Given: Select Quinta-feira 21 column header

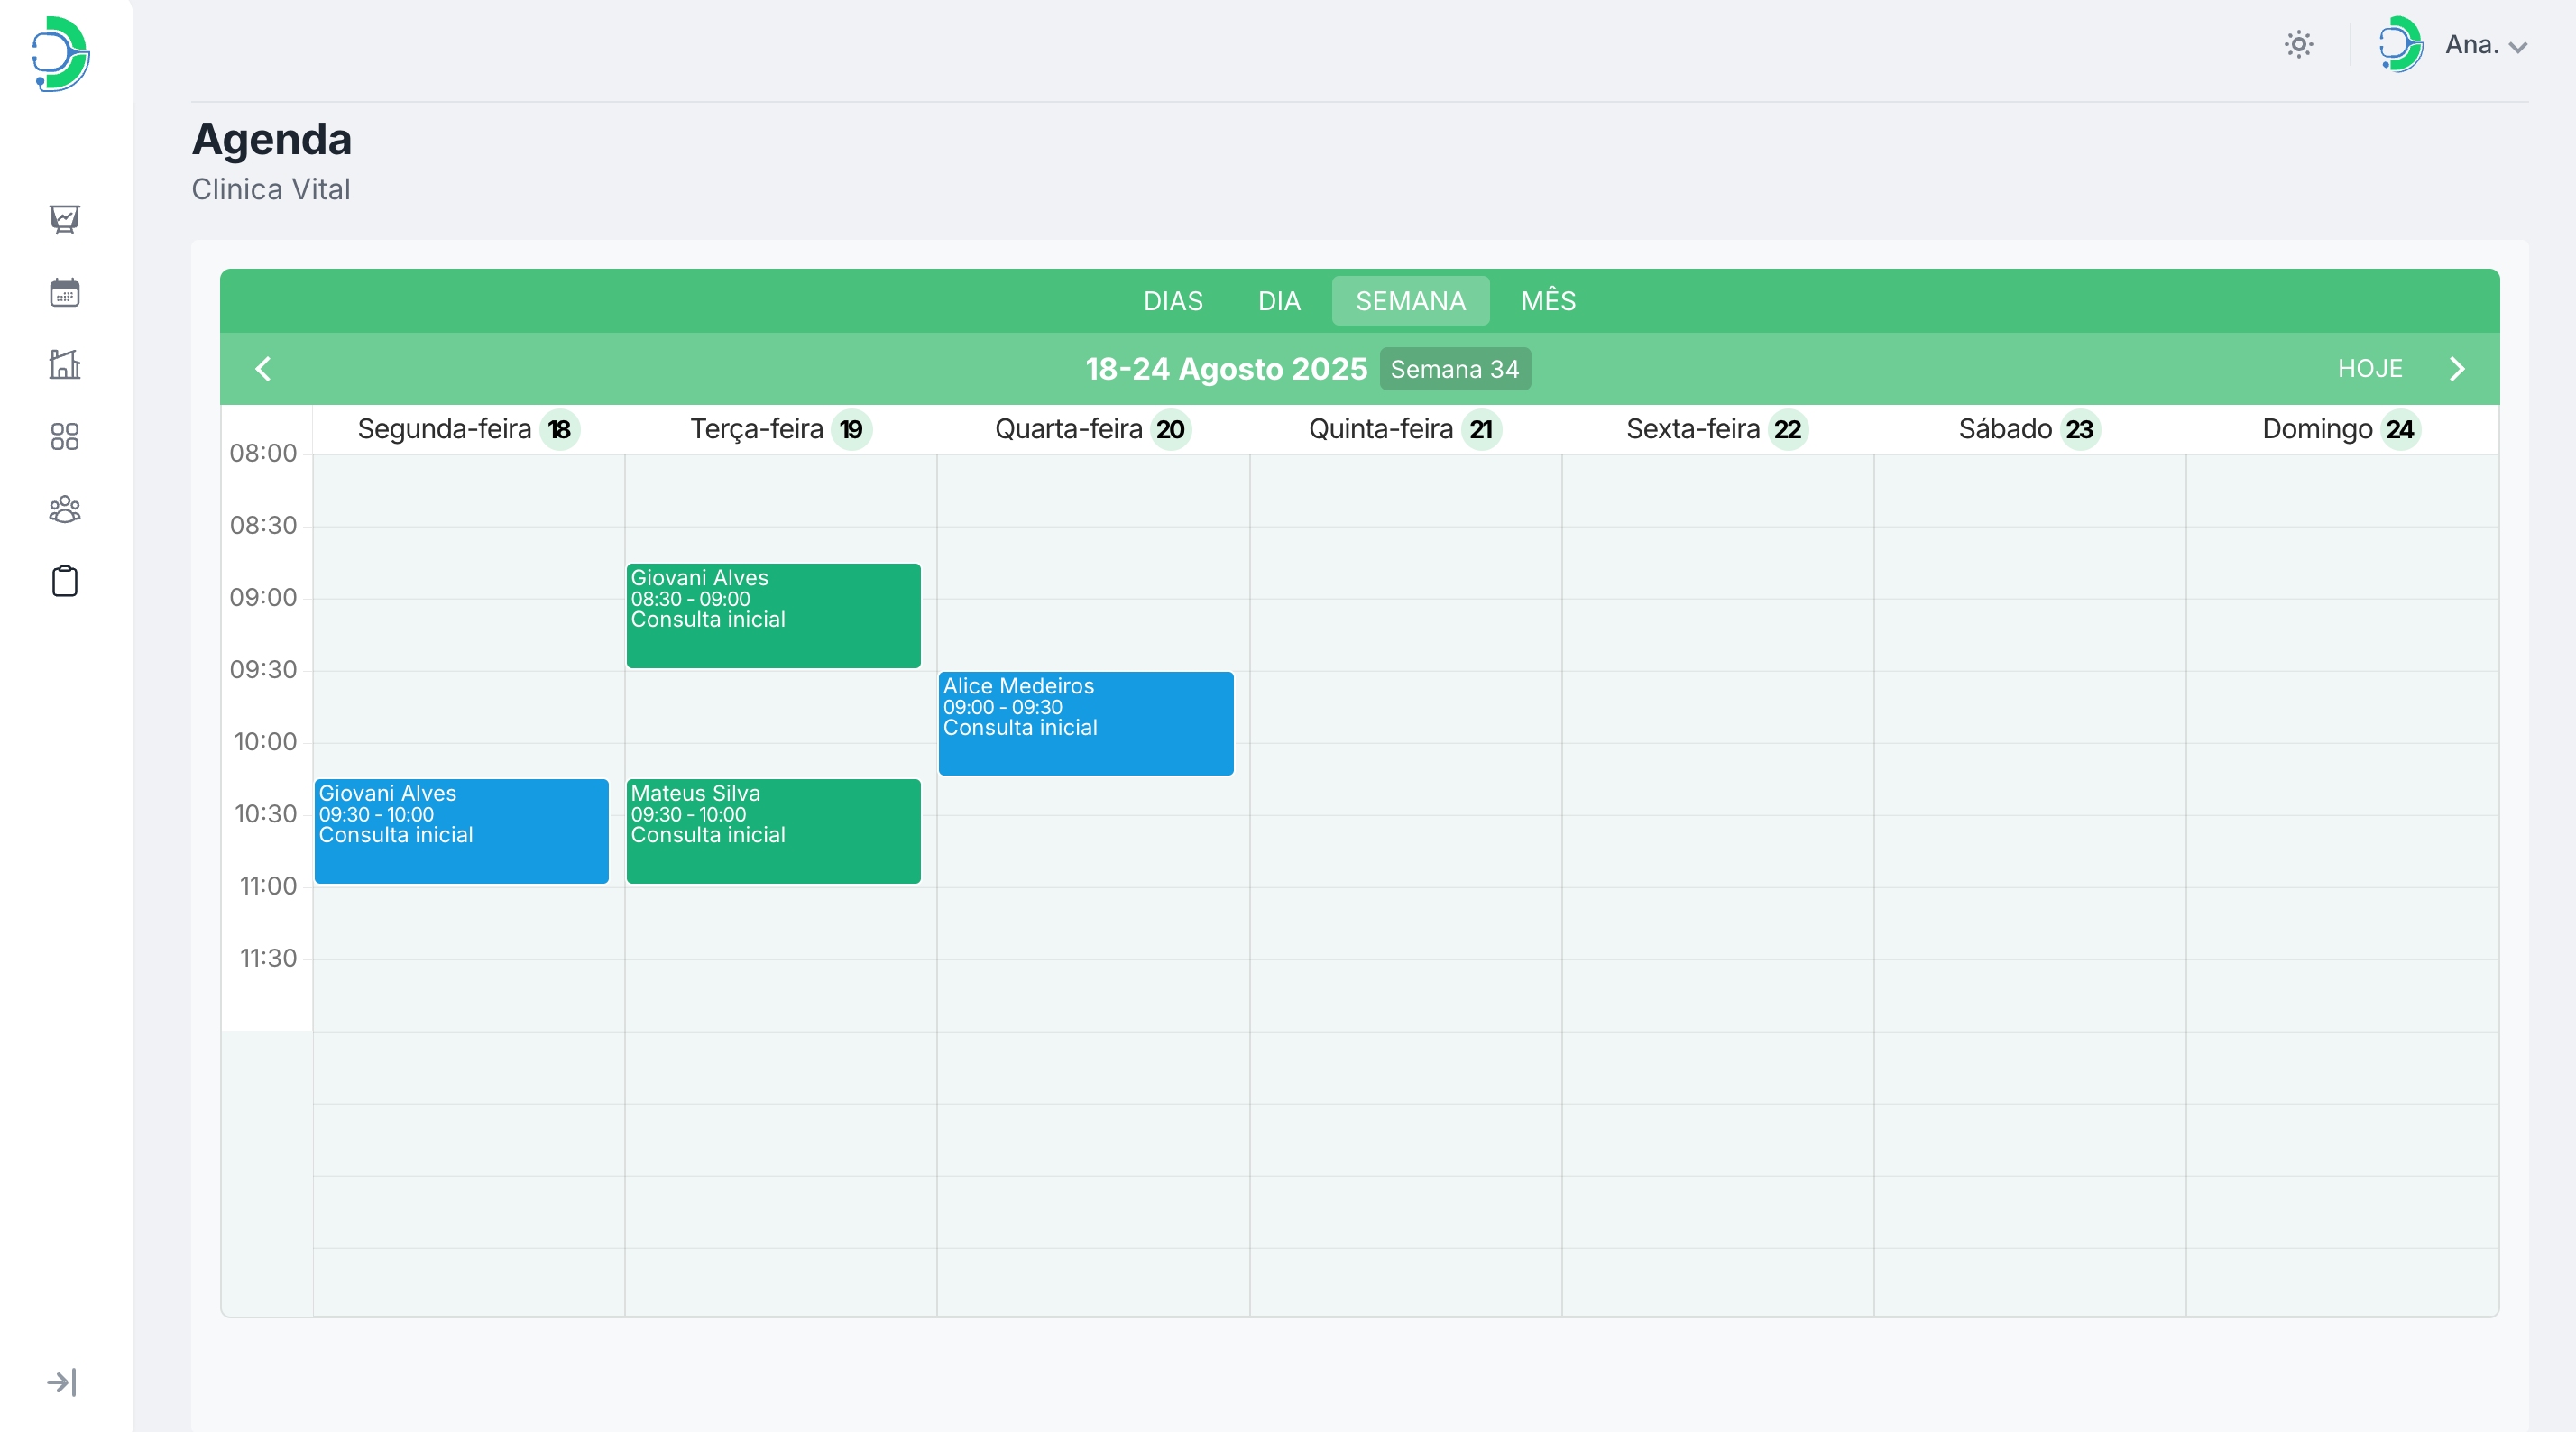Looking at the screenshot, I should 1405,430.
